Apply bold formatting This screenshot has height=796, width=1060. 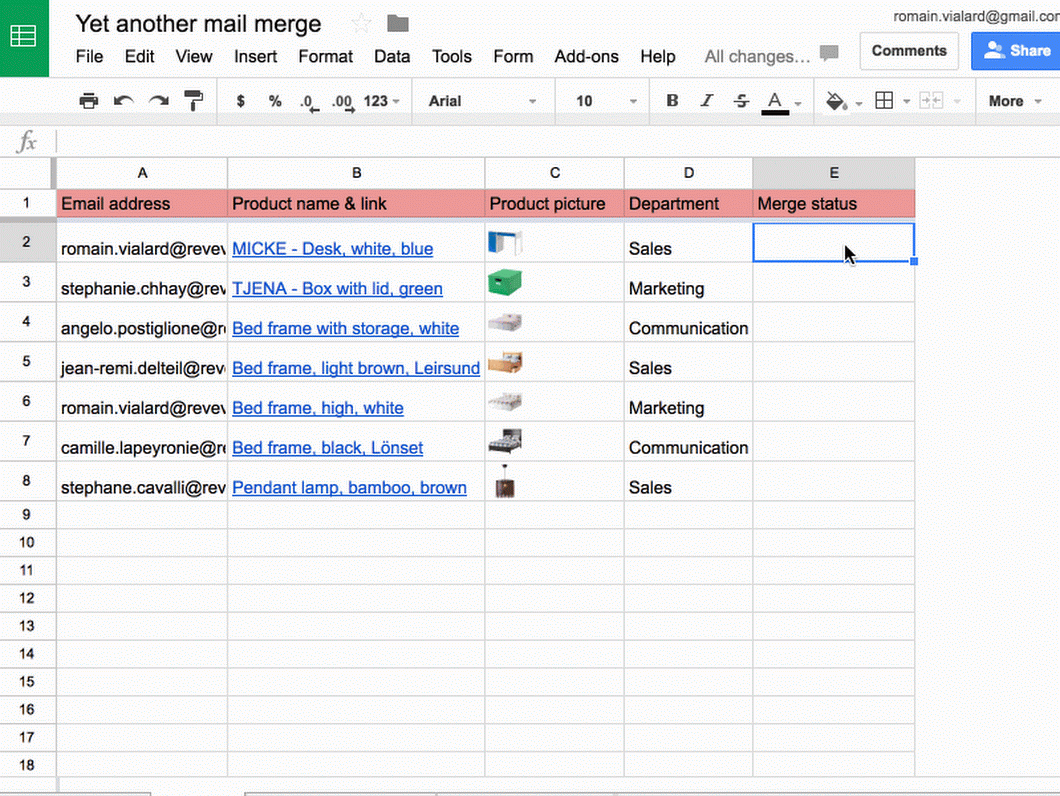672,100
